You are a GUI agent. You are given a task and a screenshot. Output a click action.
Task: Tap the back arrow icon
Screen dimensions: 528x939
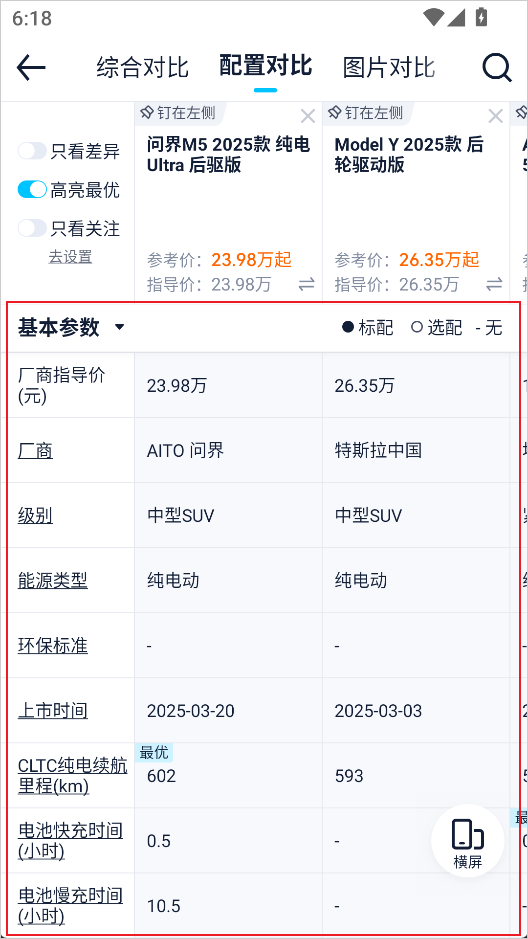(x=31, y=68)
